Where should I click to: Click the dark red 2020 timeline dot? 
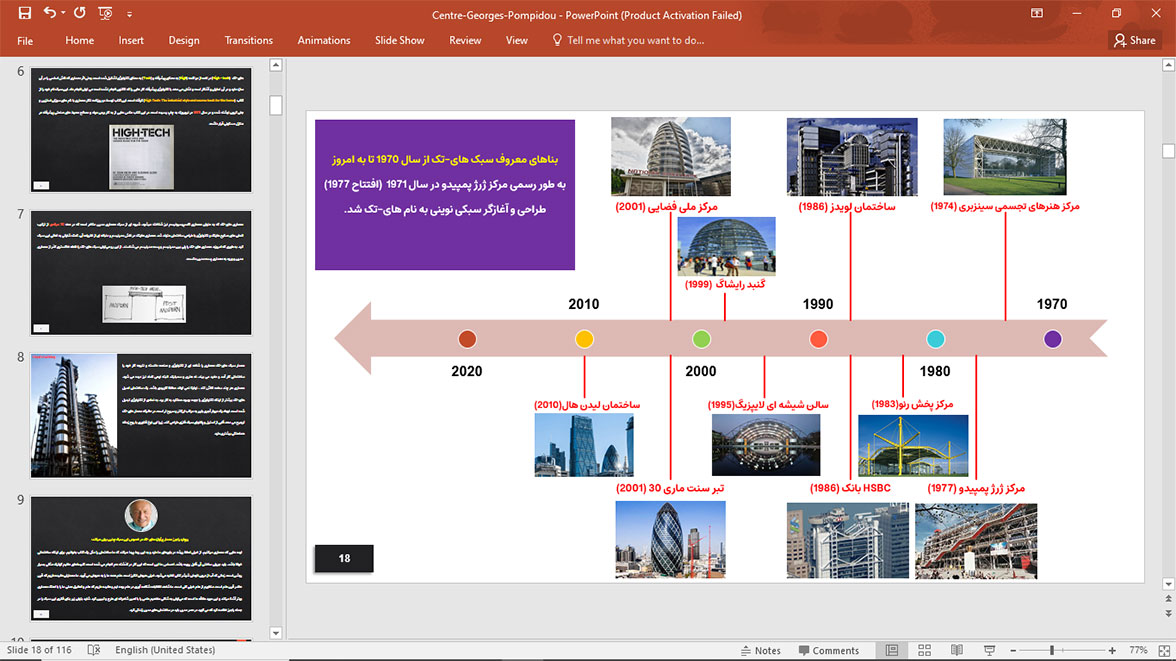[x=467, y=339]
